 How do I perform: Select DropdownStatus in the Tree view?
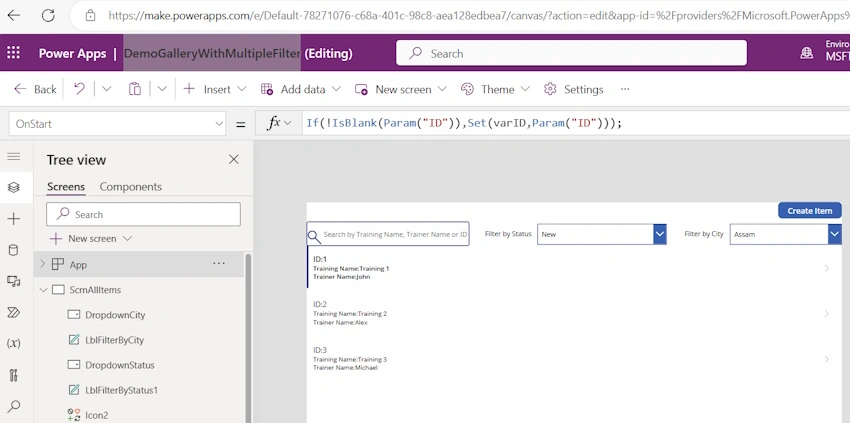pyautogui.click(x=120, y=365)
